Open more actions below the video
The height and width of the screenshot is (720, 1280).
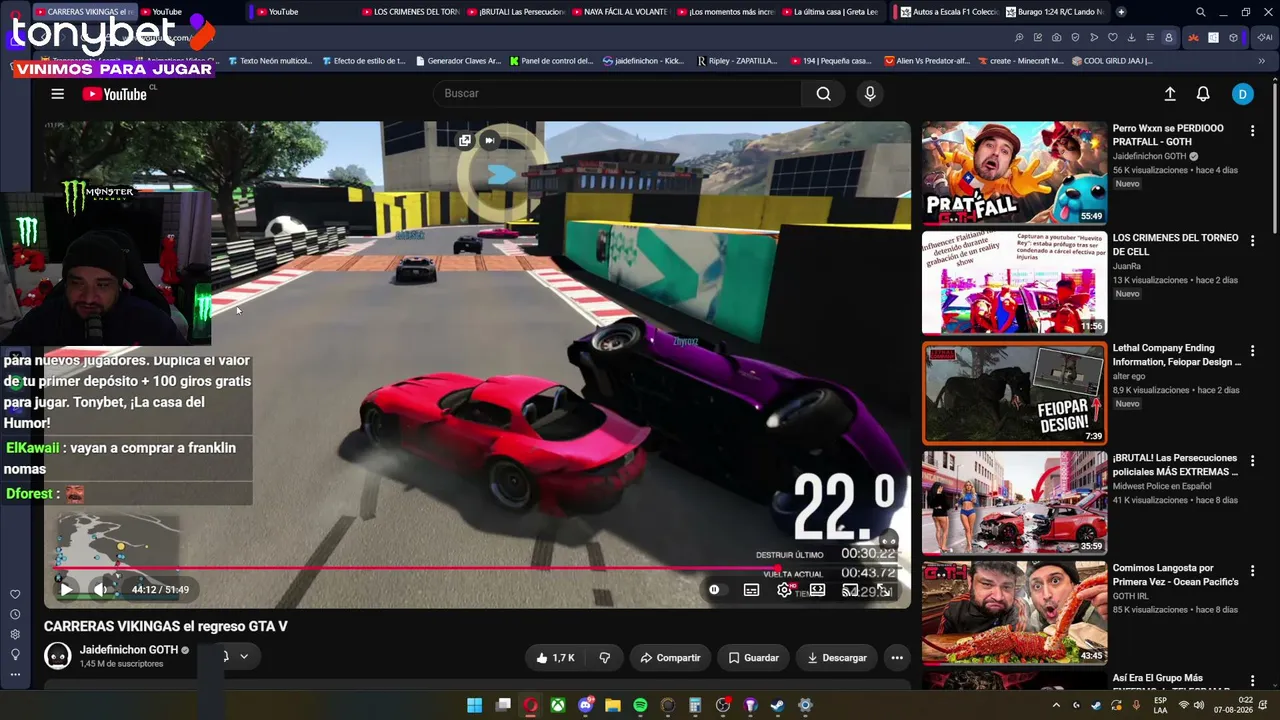897,658
